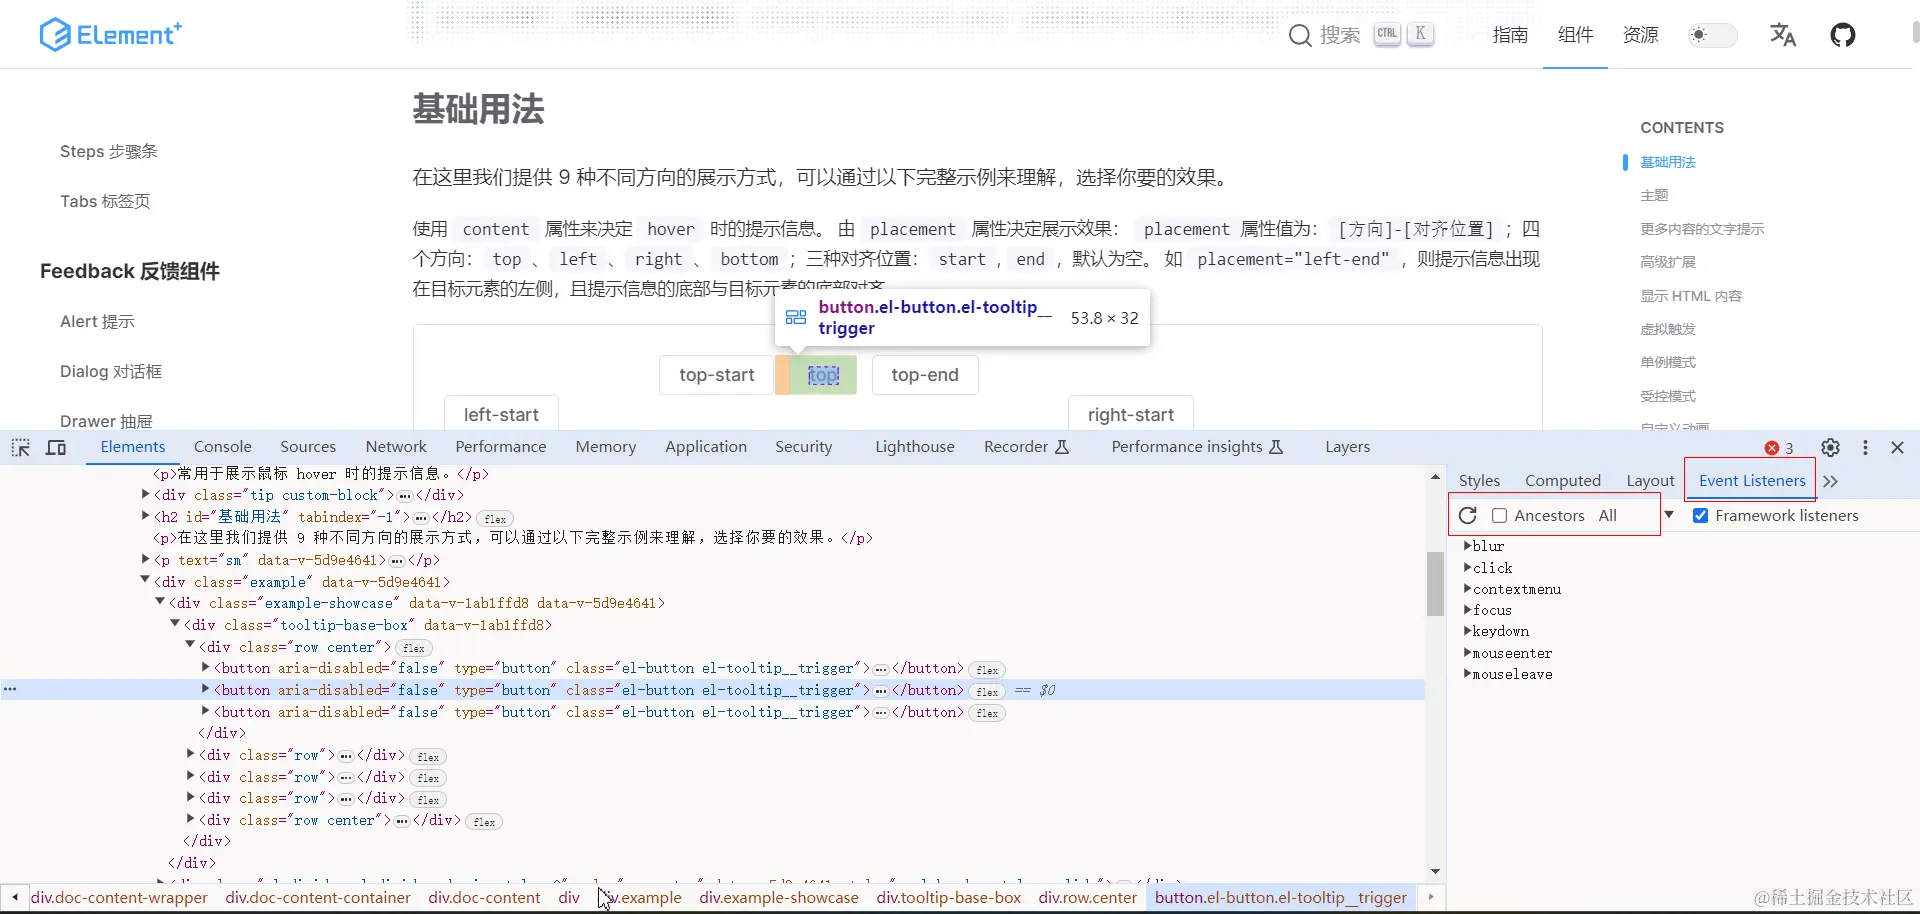The height and width of the screenshot is (914, 1920).
Task: Collapse the tooltip-base-box div node
Action: [x=175, y=623]
